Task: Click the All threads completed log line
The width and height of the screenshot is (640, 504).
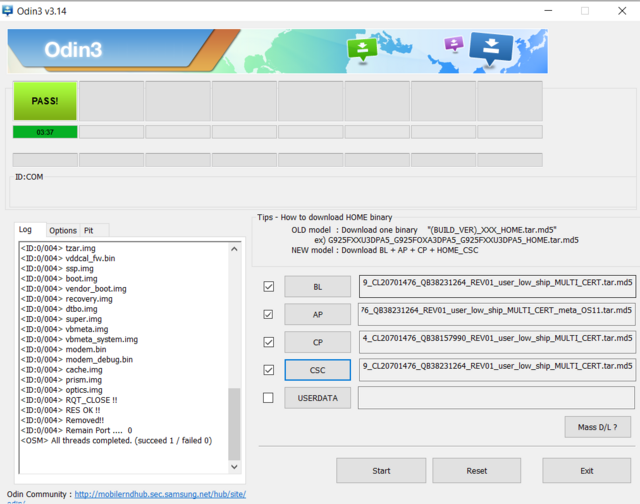Action: point(116,440)
